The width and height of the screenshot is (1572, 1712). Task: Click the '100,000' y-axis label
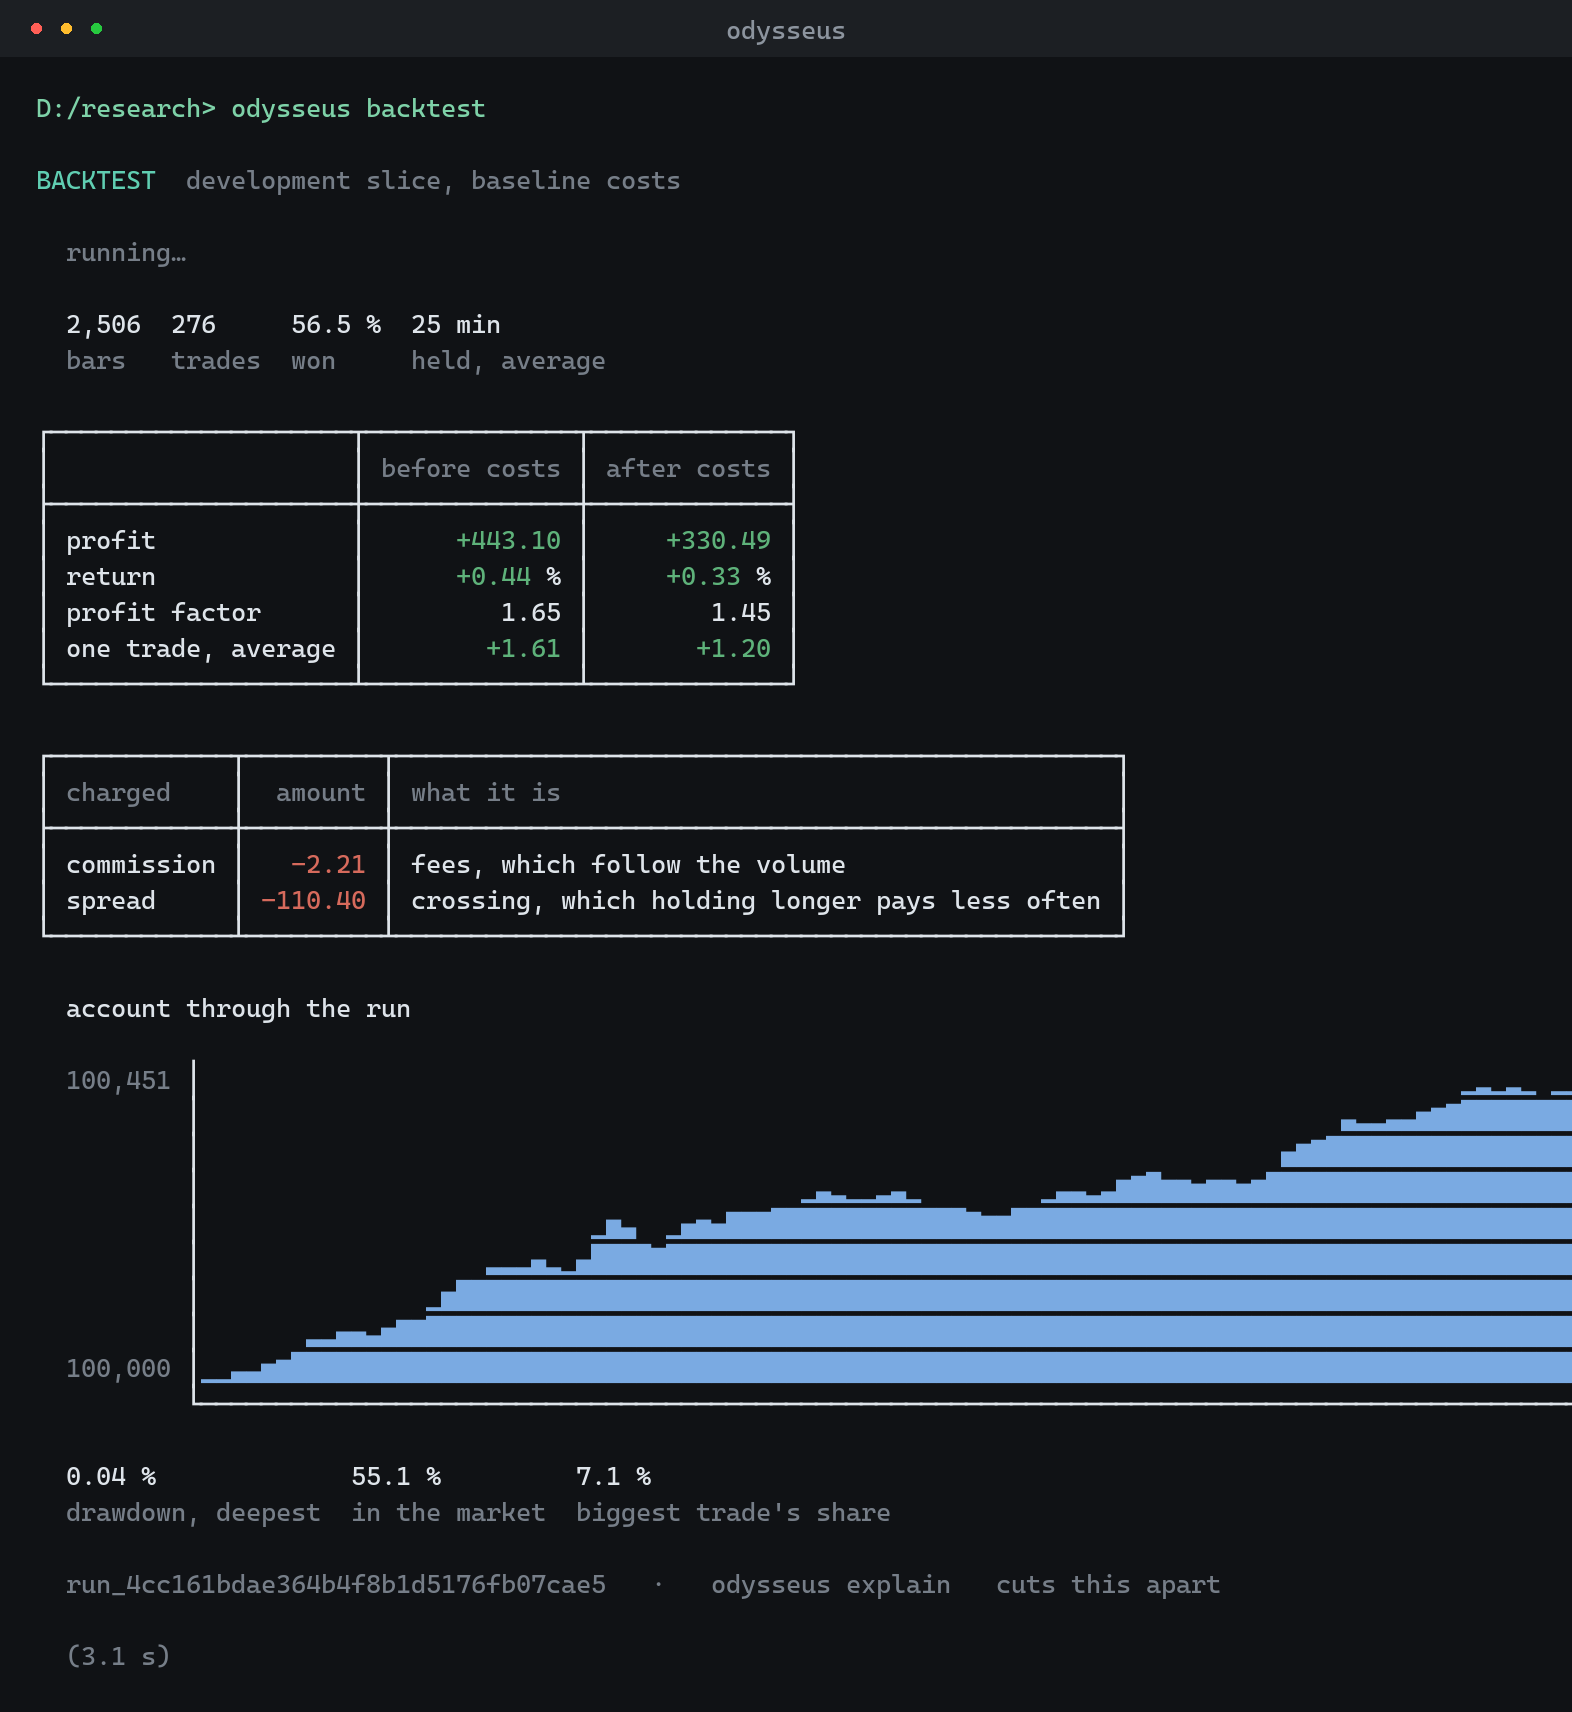coord(118,1369)
